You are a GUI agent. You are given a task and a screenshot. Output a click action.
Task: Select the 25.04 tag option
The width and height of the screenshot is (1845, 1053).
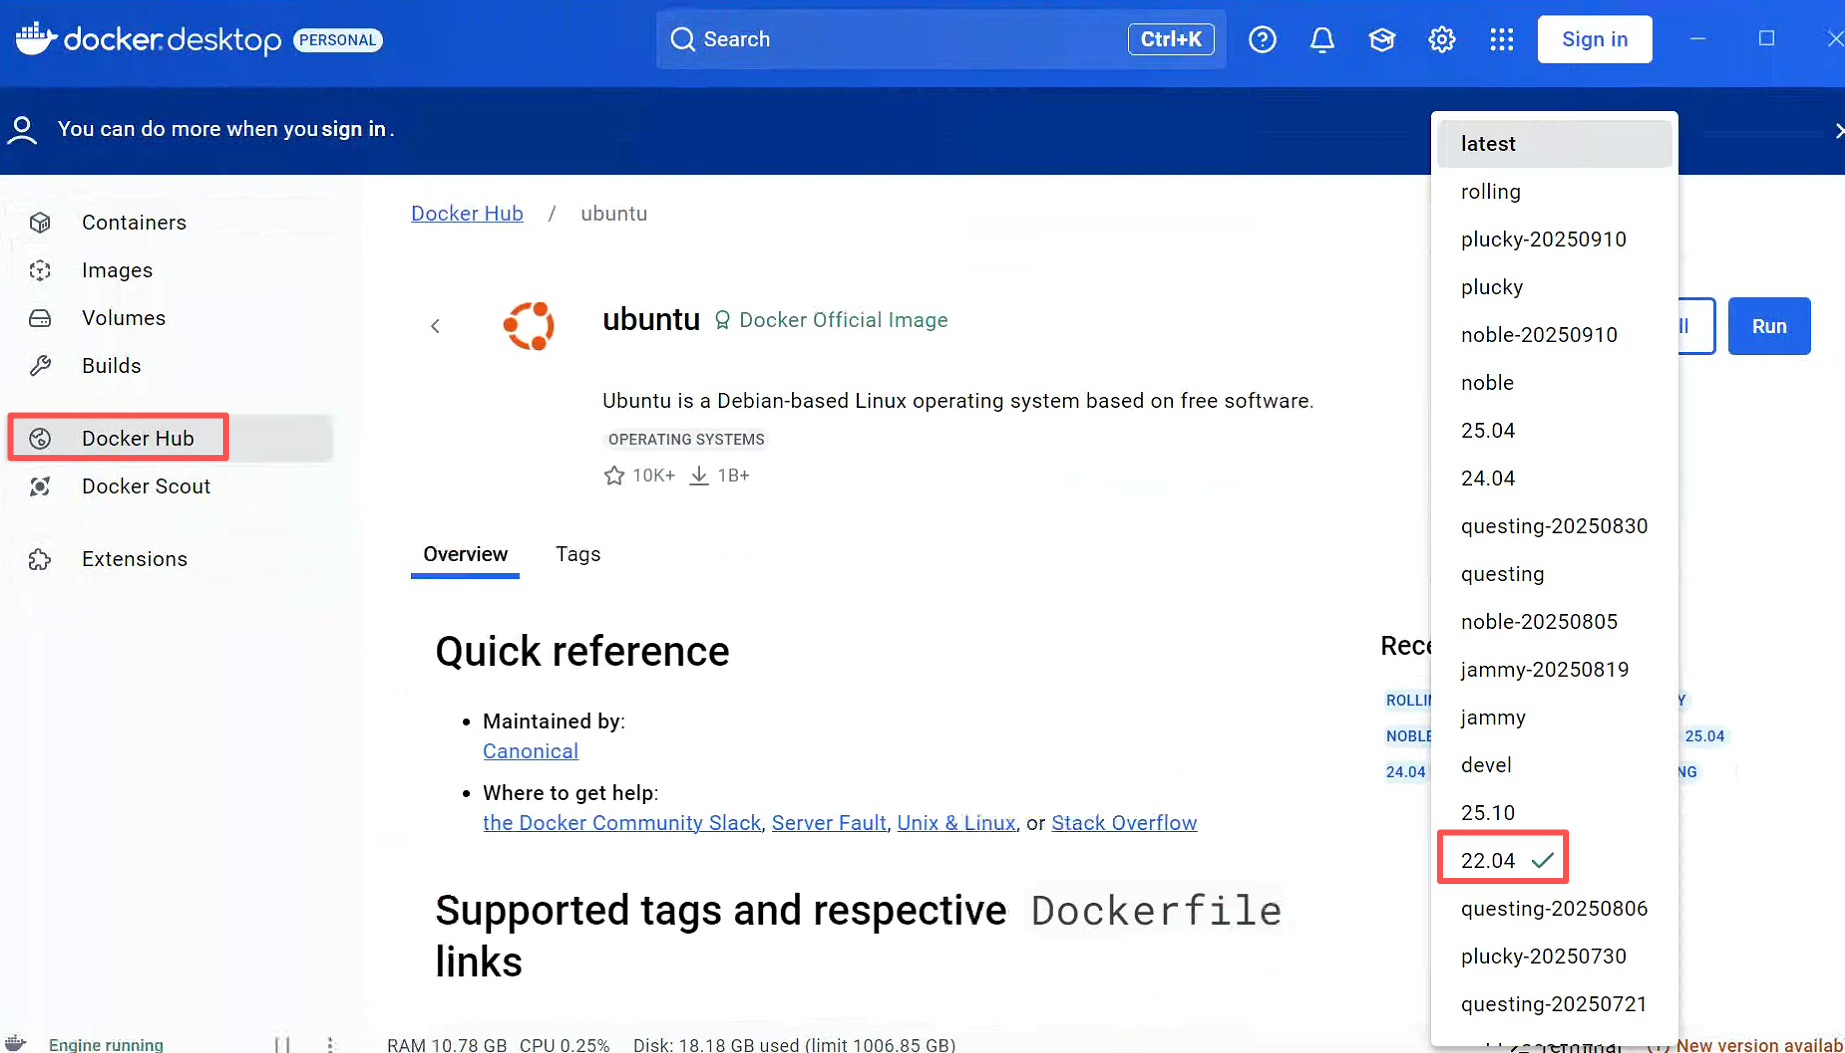pos(1554,431)
